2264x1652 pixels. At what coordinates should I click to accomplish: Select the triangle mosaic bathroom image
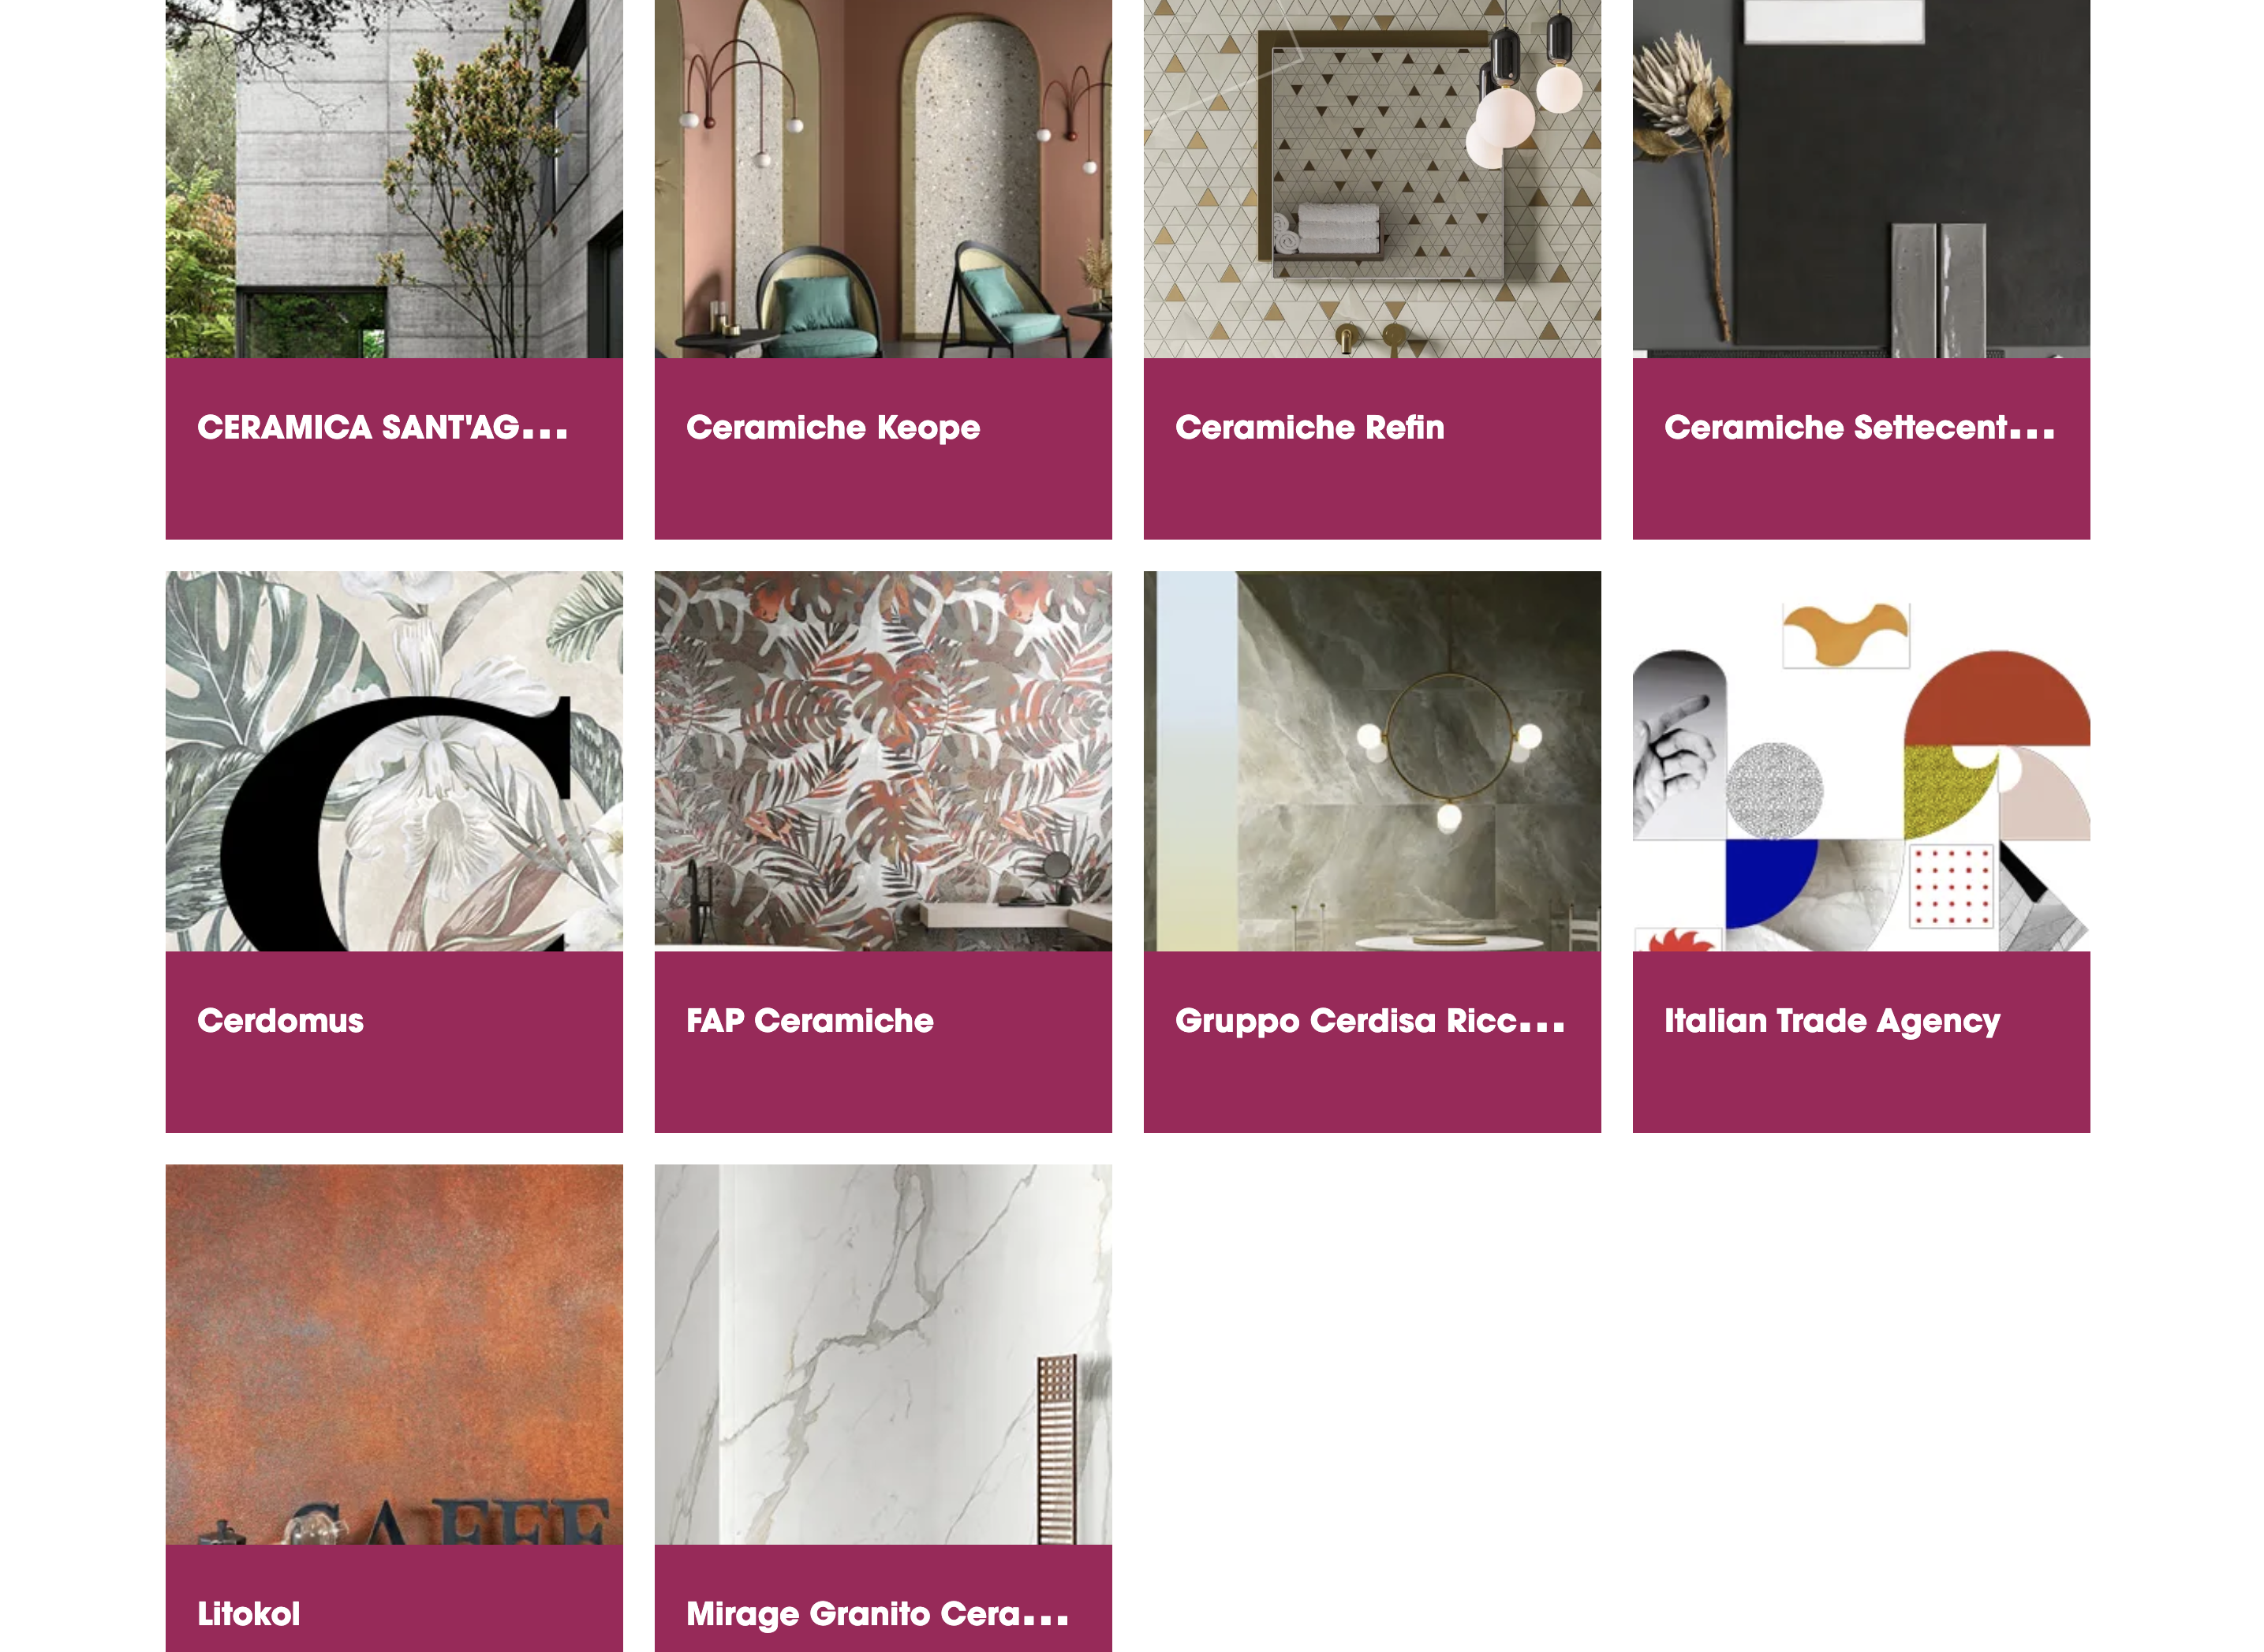(1372, 179)
